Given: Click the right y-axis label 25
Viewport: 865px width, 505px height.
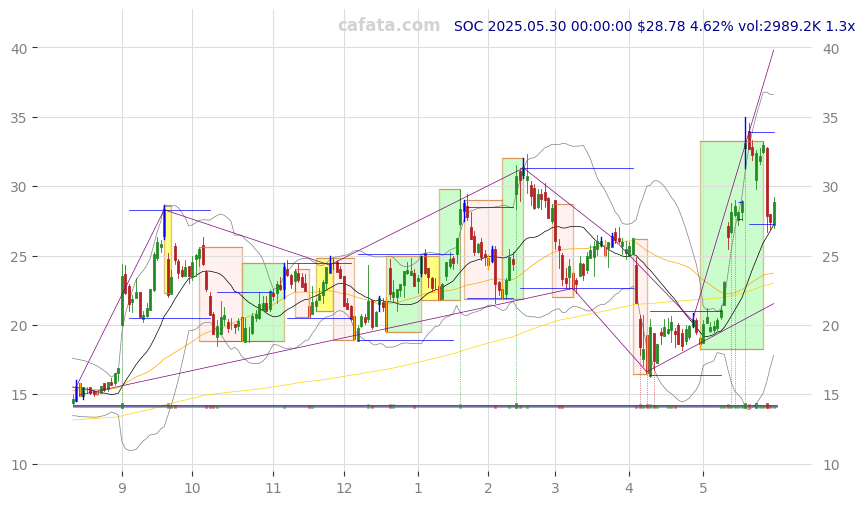Looking at the screenshot, I should [830, 257].
